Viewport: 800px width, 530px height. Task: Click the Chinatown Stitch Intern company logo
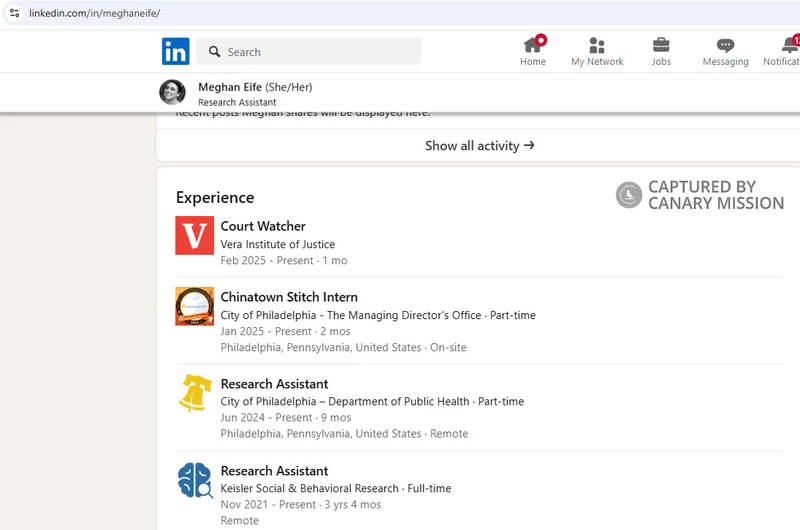pyautogui.click(x=194, y=306)
